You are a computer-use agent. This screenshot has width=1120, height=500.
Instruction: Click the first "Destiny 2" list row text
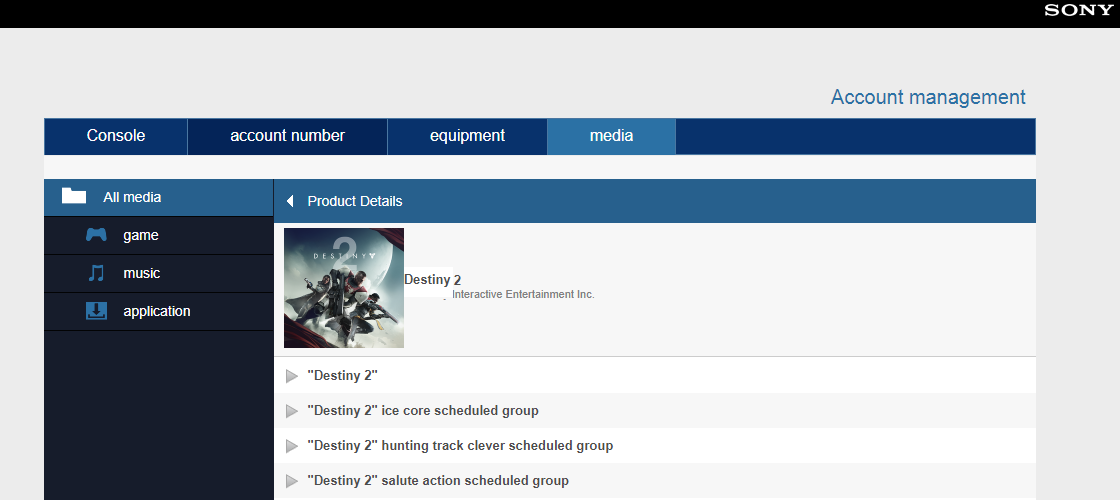tap(342, 376)
